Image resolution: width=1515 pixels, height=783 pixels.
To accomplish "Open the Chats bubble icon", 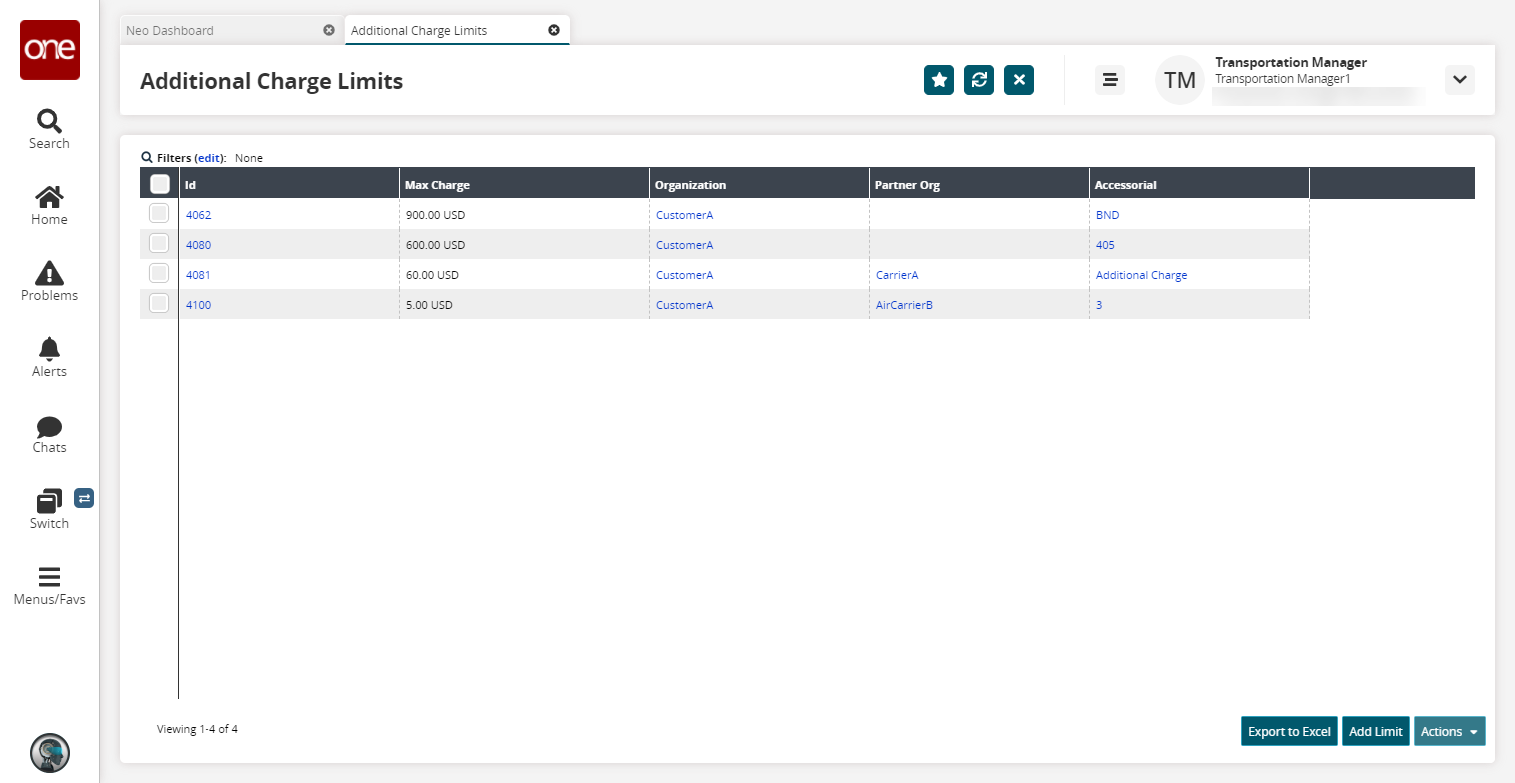I will coord(49,427).
